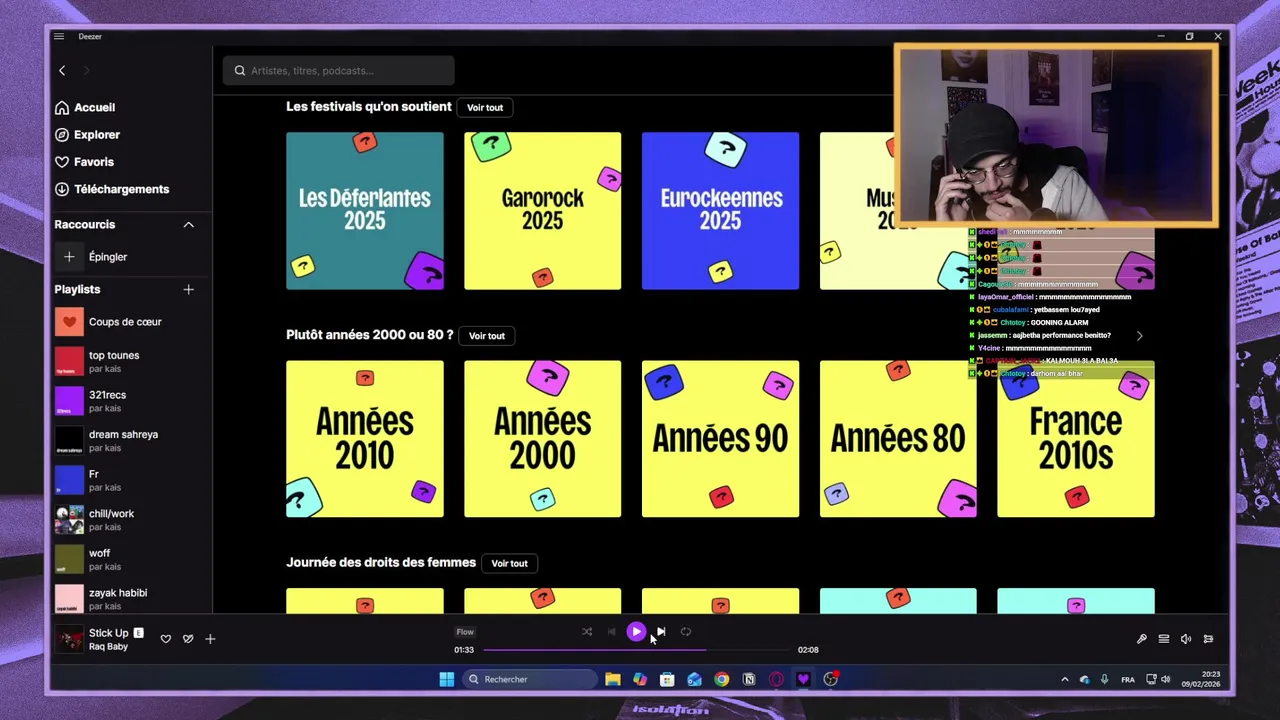This screenshot has height=720, width=1280.
Task: Skip to the next track
Action: [661, 632]
